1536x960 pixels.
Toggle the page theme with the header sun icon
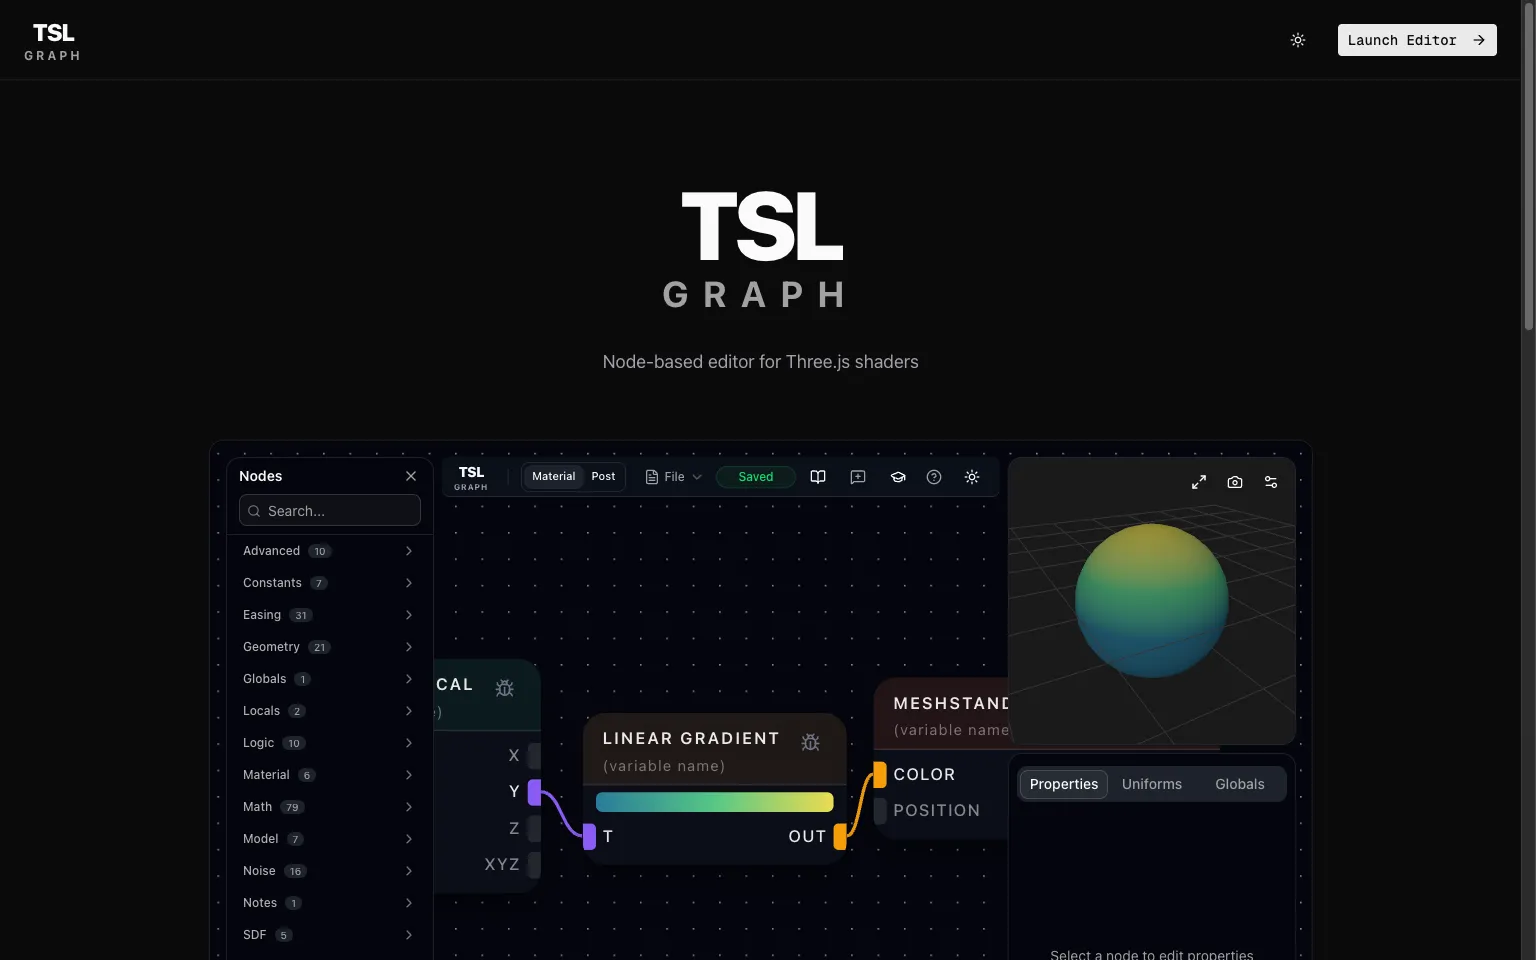1298,40
